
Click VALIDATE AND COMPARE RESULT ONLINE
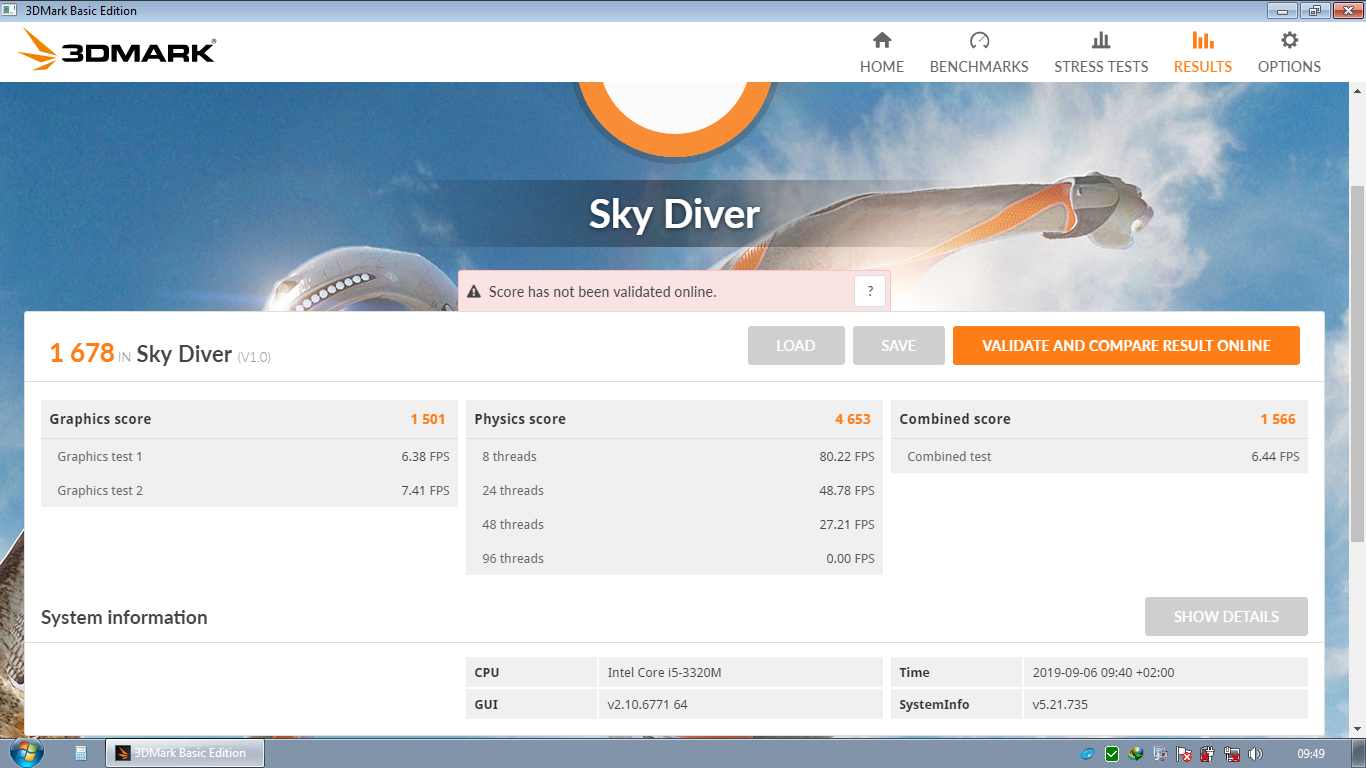point(1126,346)
